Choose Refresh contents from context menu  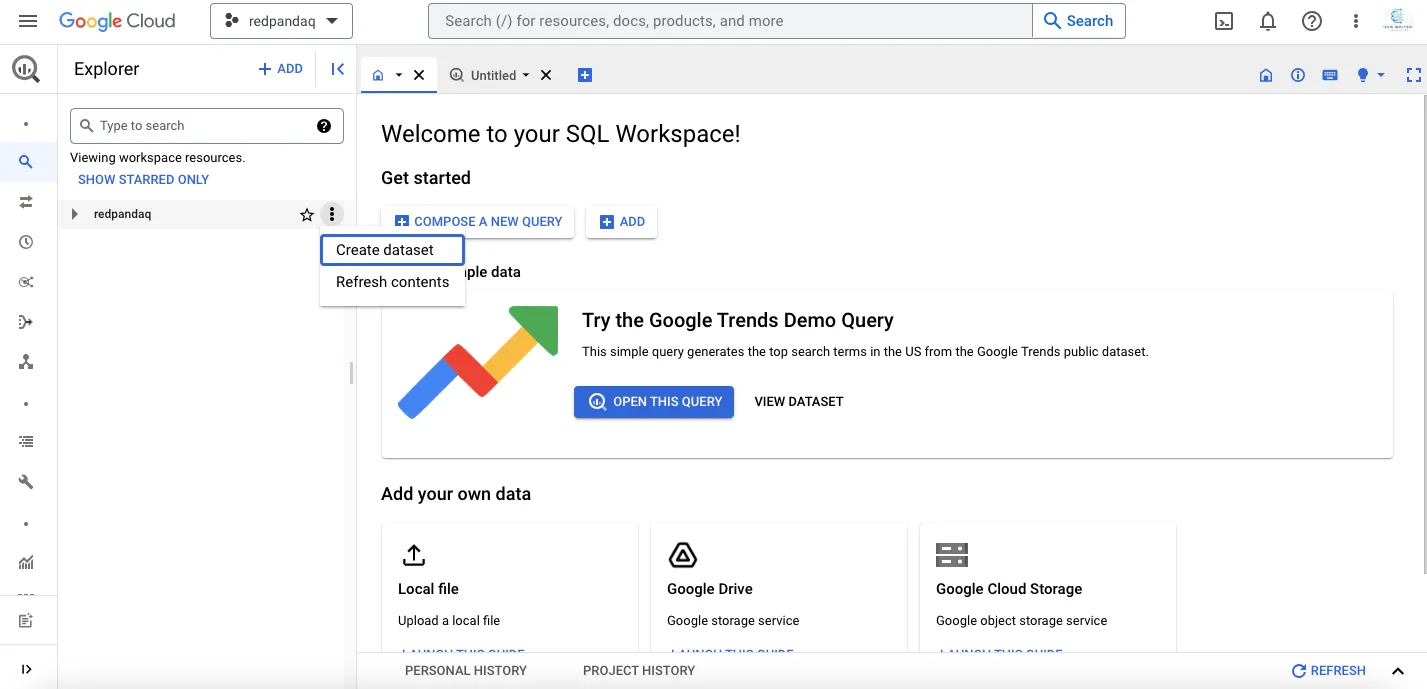[x=392, y=282]
